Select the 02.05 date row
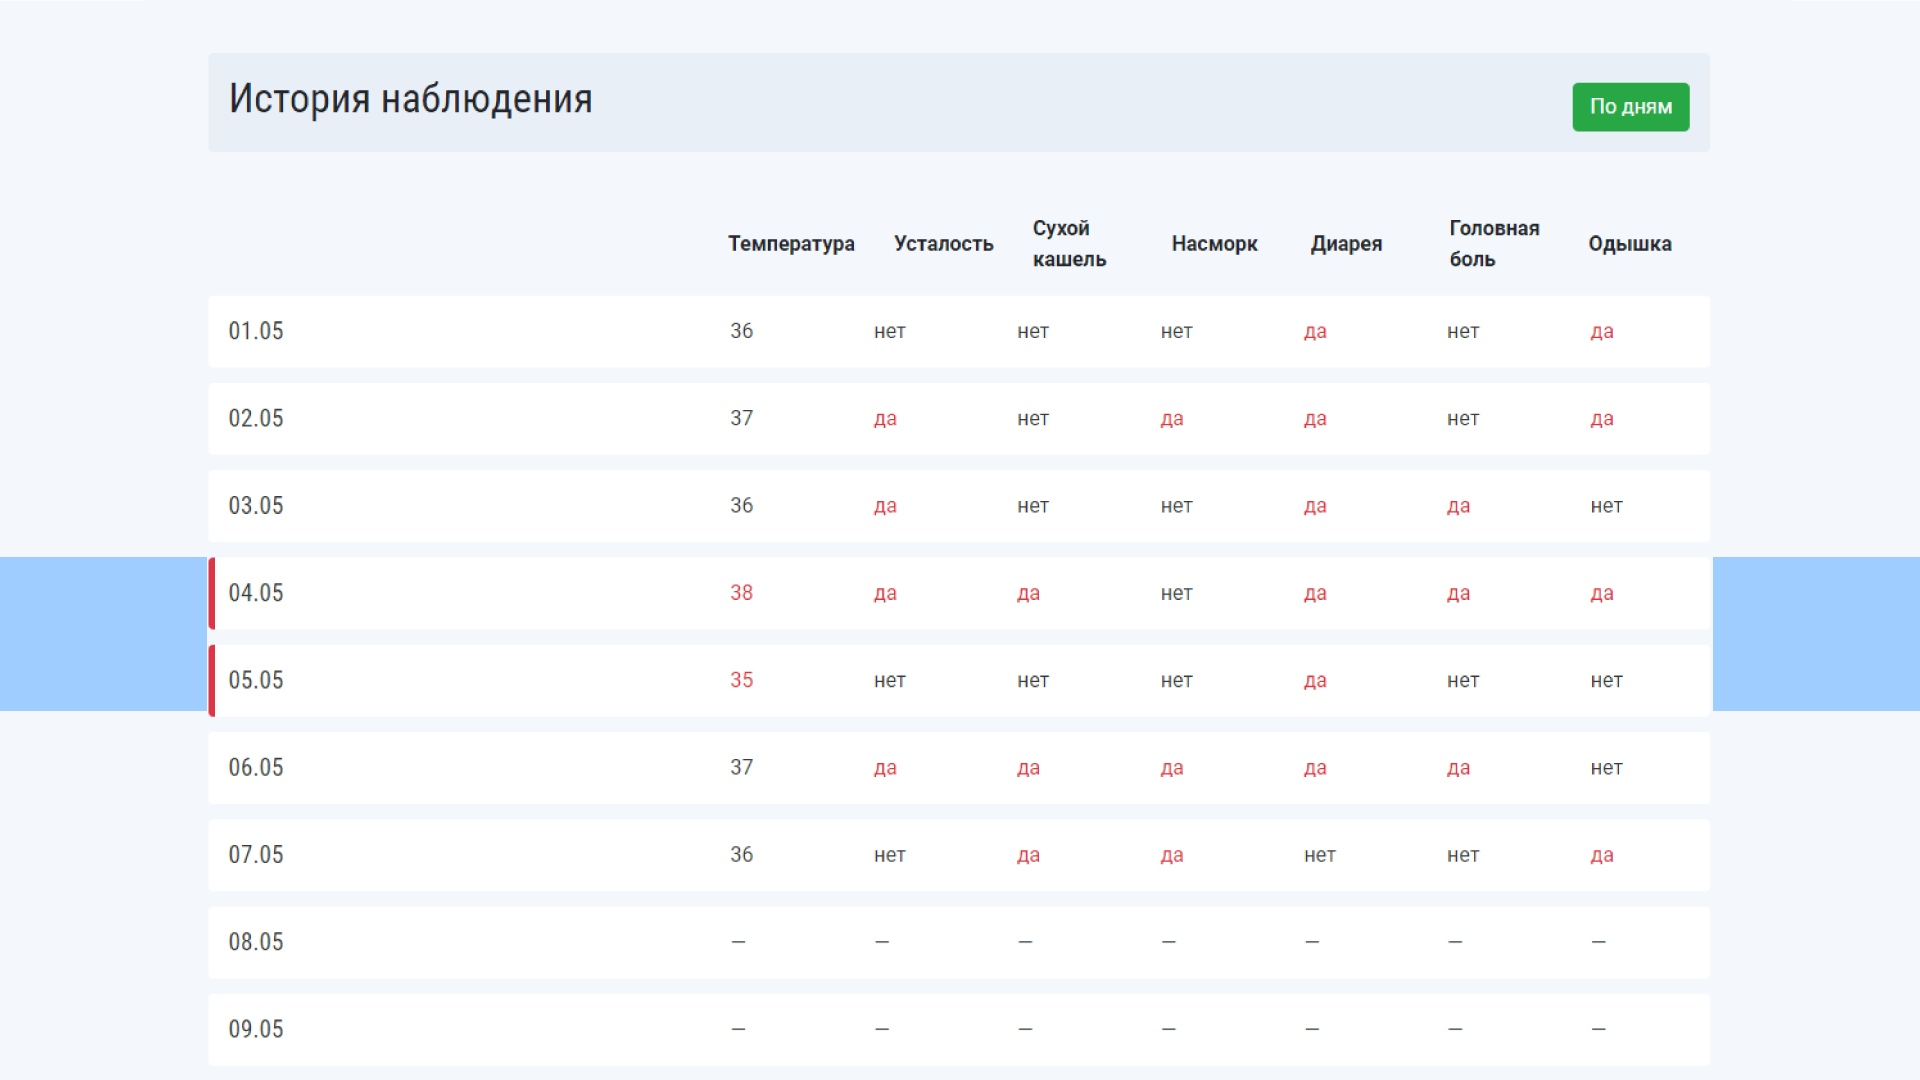1920x1080 pixels. coord(256,418)
